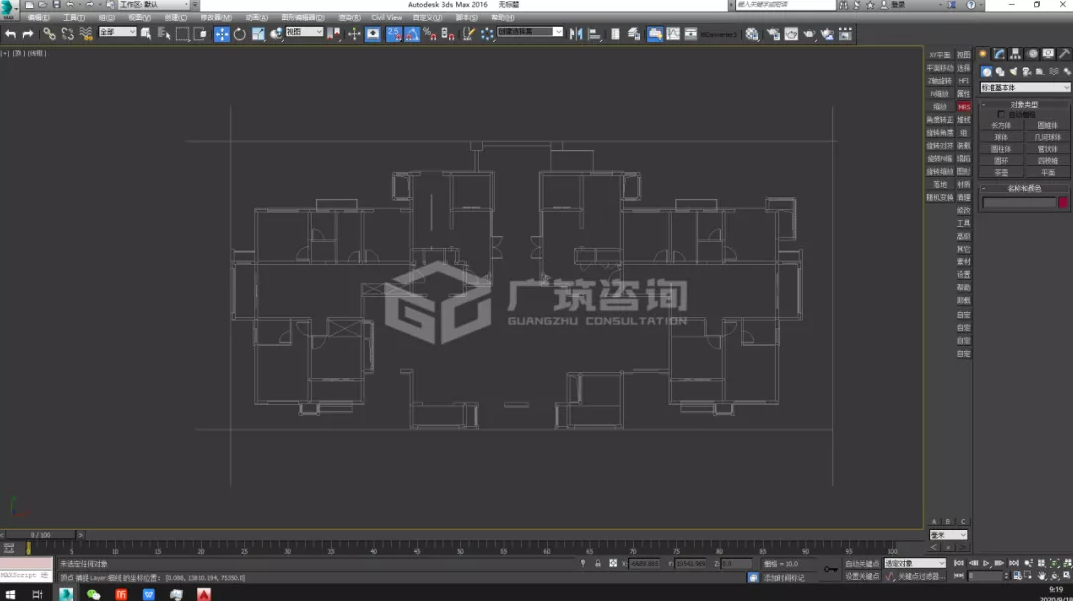
Task: Switch to the Hierarchy command panel tab
Action: coord(1016,53)
